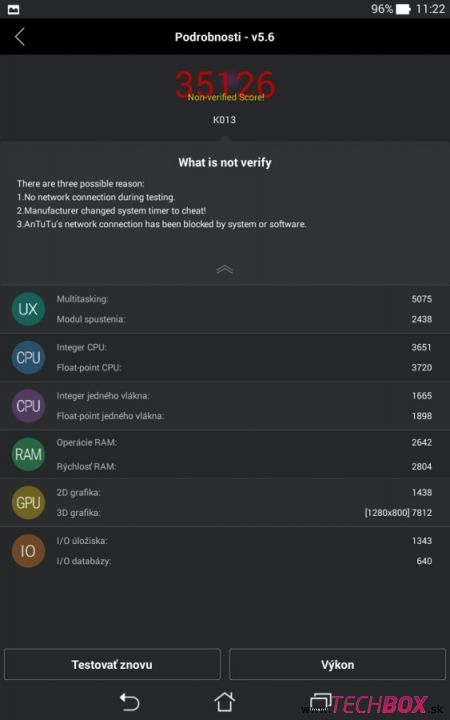
Task: Select the UX category icon
Action: pos(28,309)
